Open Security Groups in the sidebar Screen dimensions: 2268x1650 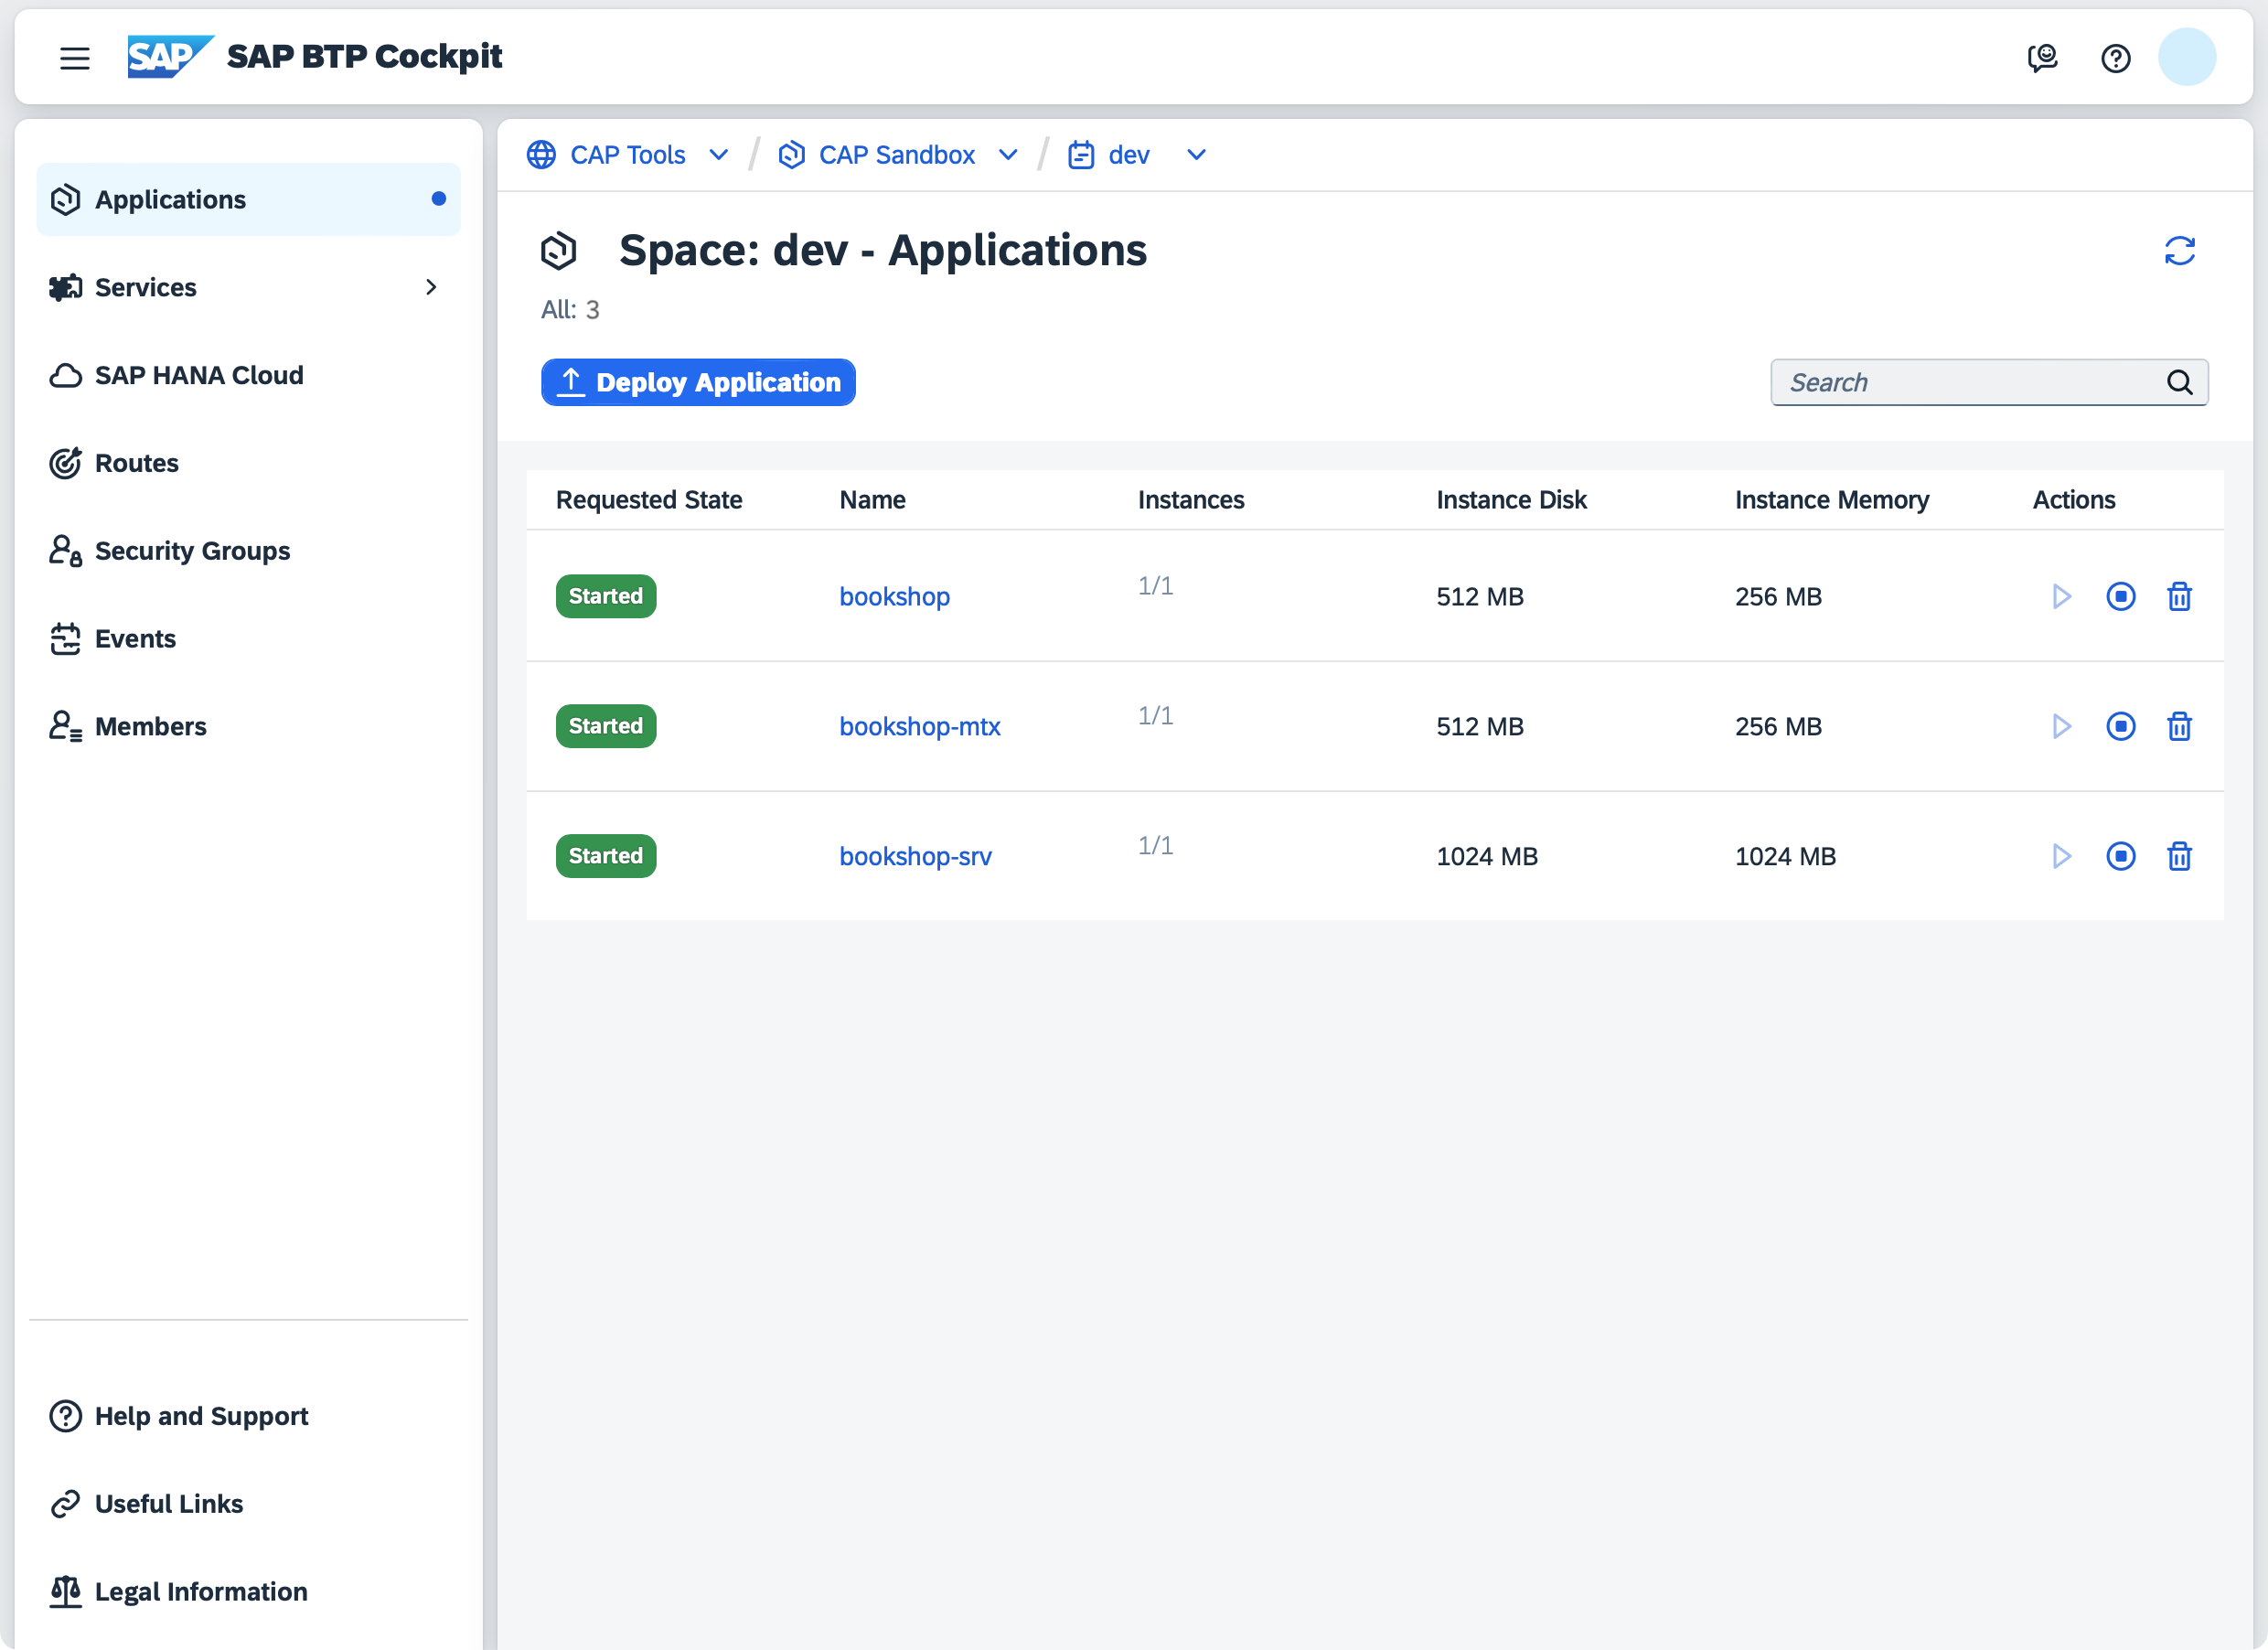click(x=248, y=551)
